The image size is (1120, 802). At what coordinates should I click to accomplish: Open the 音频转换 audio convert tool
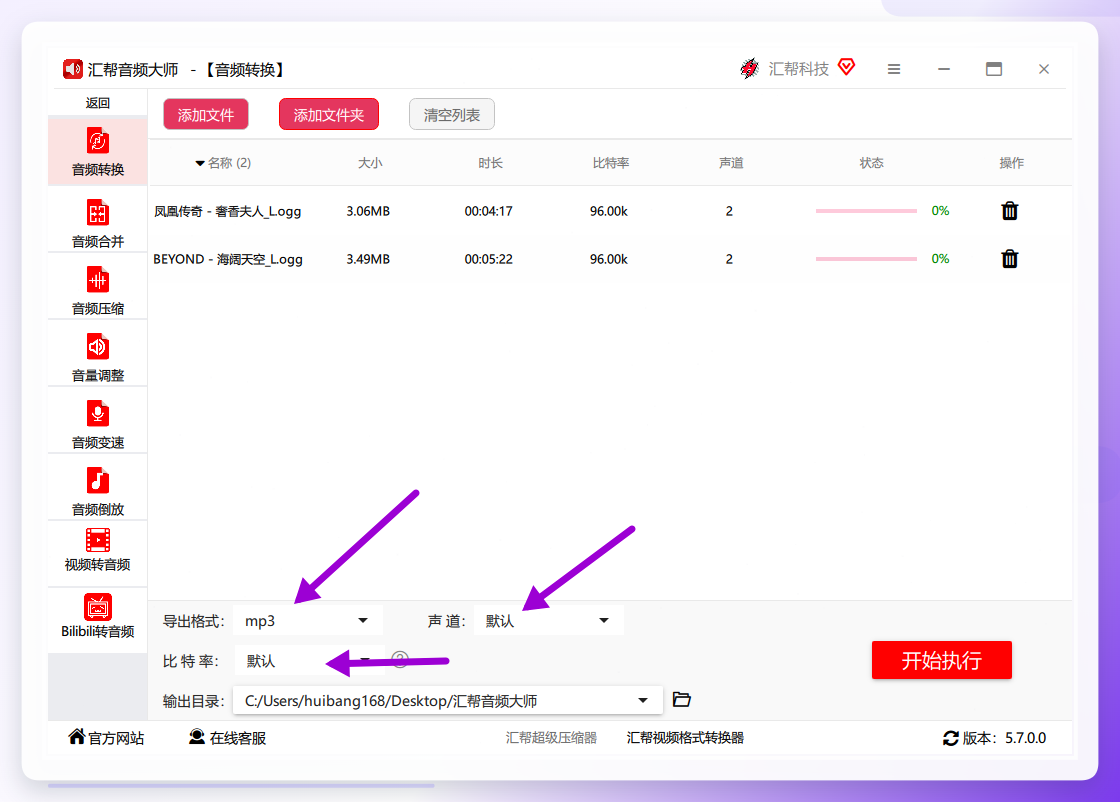coord(98,152)
